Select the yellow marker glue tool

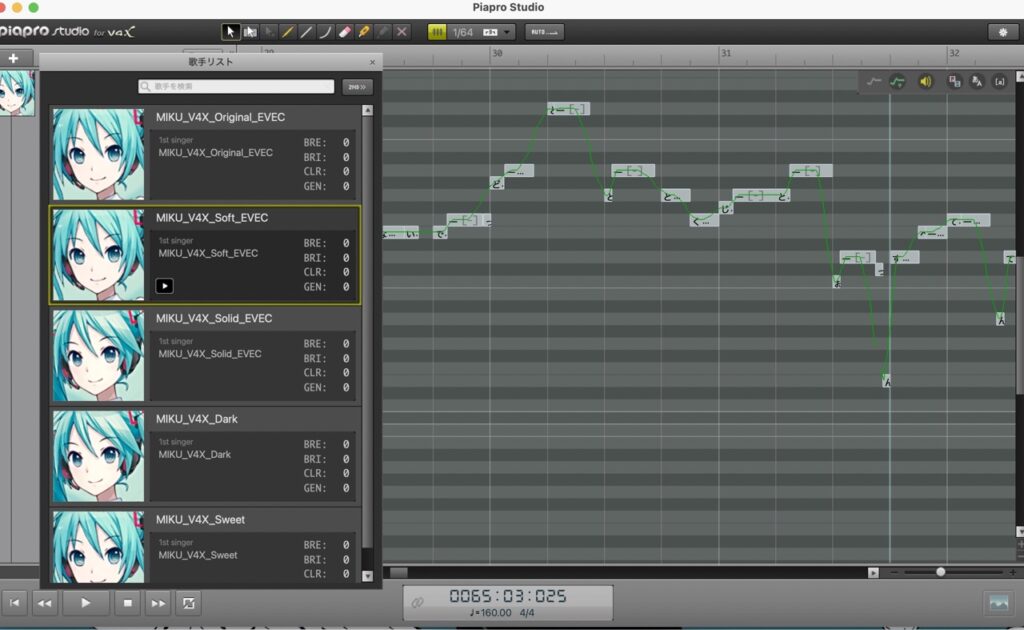(x=364, y=31)
